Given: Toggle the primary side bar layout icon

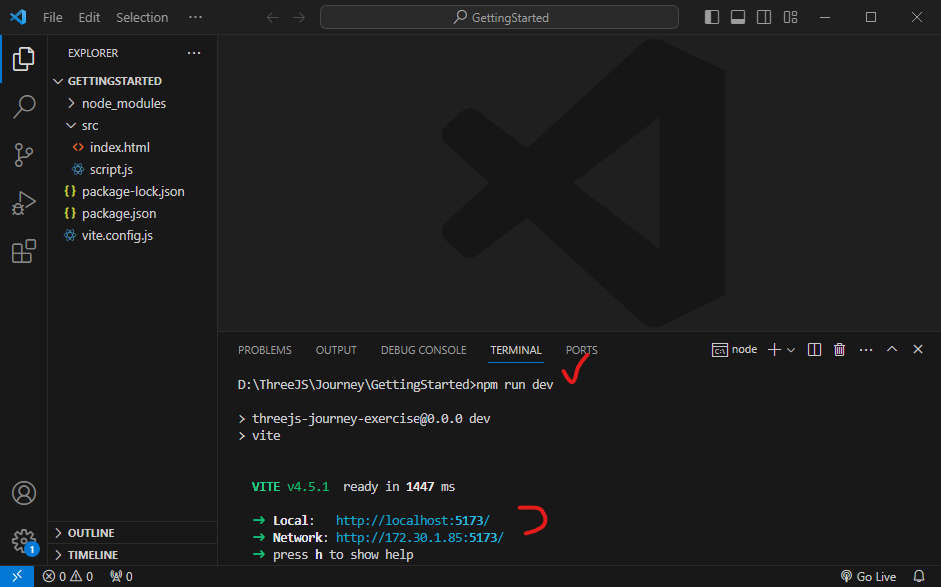Looking at the screenshot, I should tap(712, 17).
